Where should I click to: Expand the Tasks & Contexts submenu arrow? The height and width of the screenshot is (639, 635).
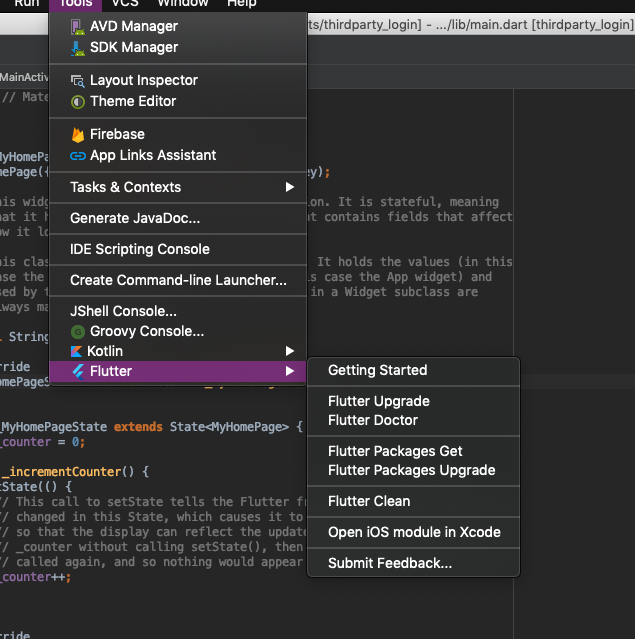pyautogui.click(x=290, y=187)
